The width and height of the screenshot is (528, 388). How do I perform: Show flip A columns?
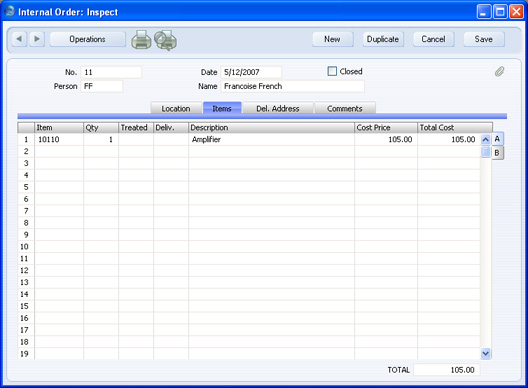tap(497, 139)
